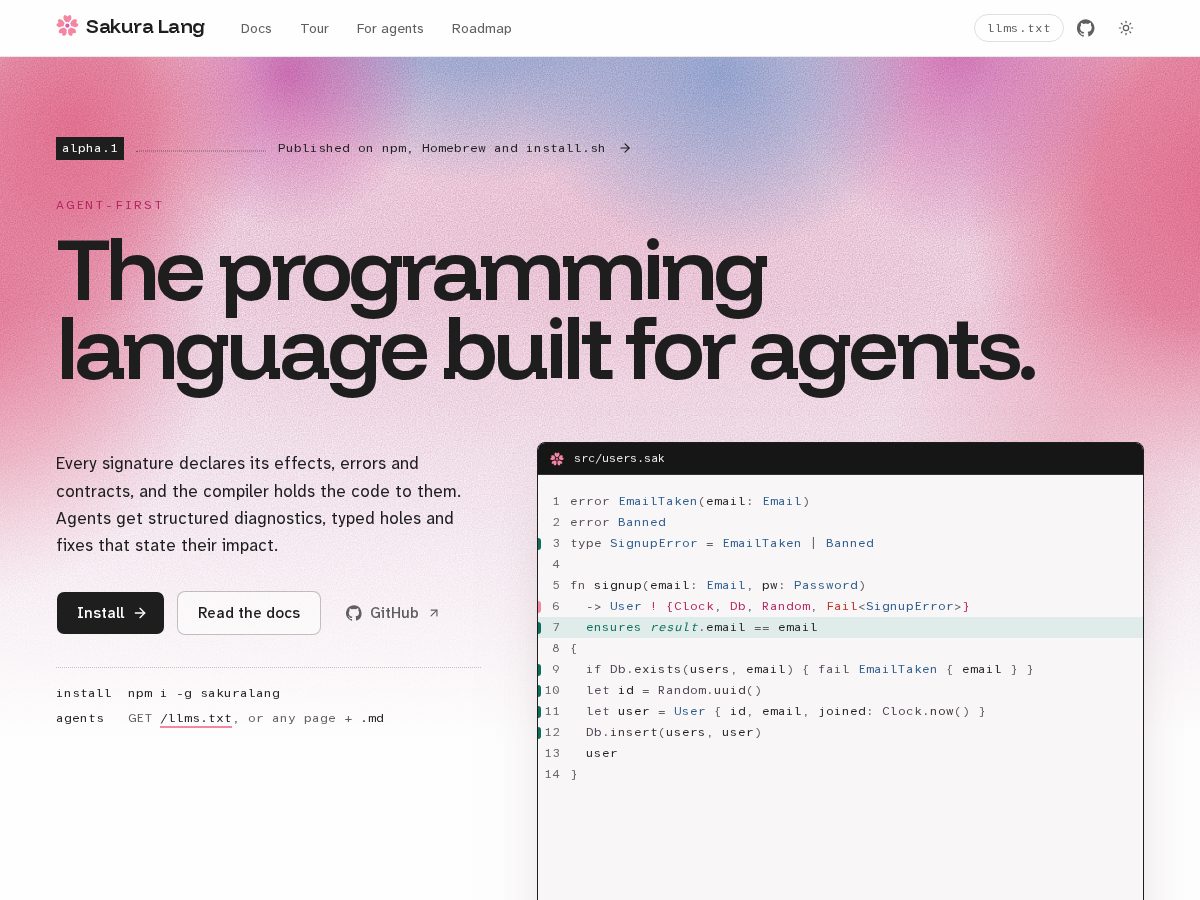Click the src/users.sak file title
This screenshot has width=1200, height=900.
(x=619, y=458)
